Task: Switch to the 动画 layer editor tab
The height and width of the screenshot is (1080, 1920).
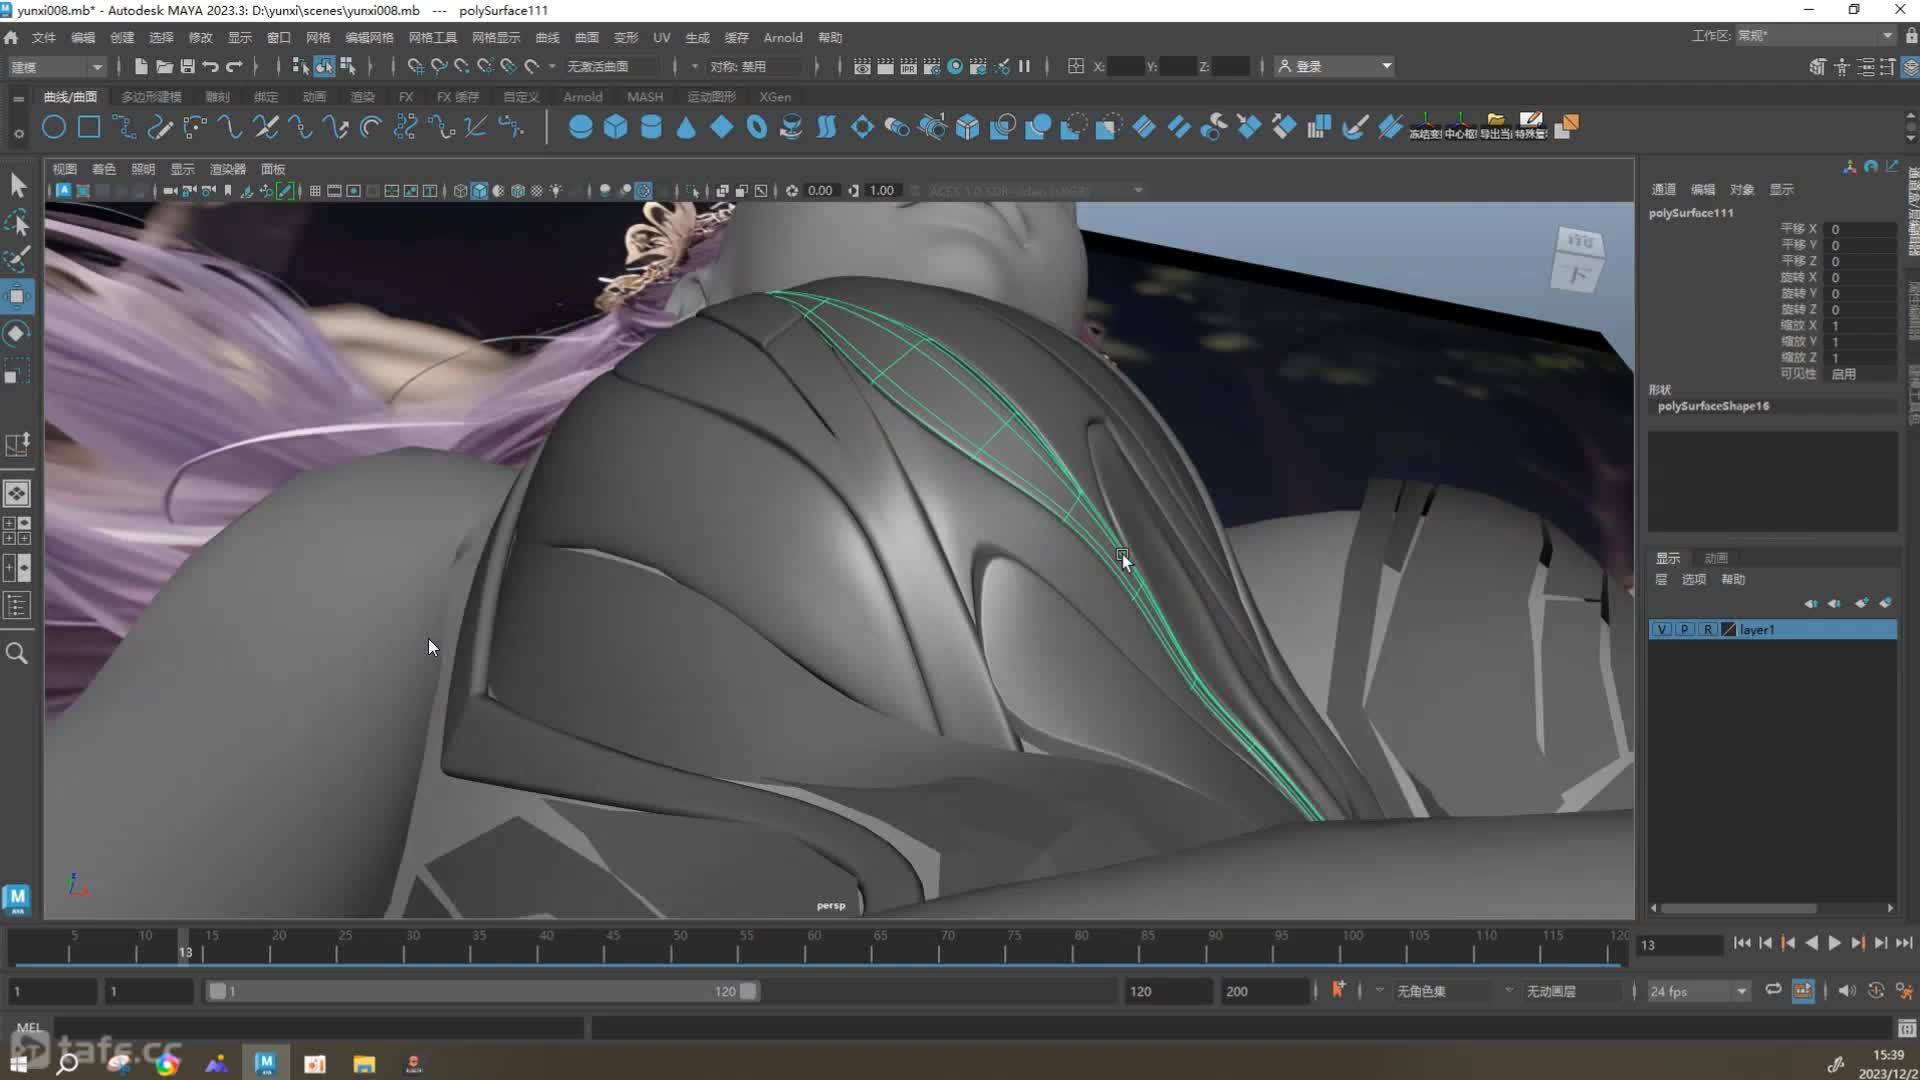Action: [x=1716, y=558]
